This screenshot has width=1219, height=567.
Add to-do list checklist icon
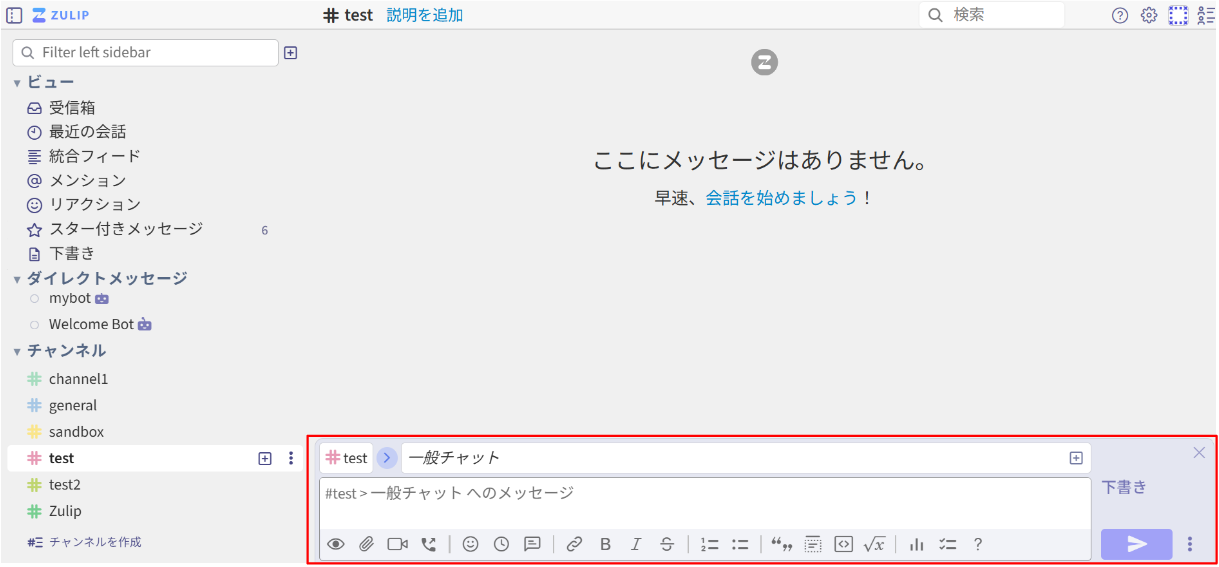(x=948, y=544)
